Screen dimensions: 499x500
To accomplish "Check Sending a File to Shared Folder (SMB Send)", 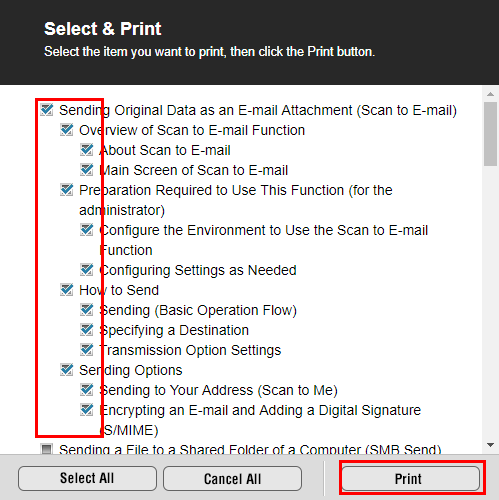I will 47,449.
